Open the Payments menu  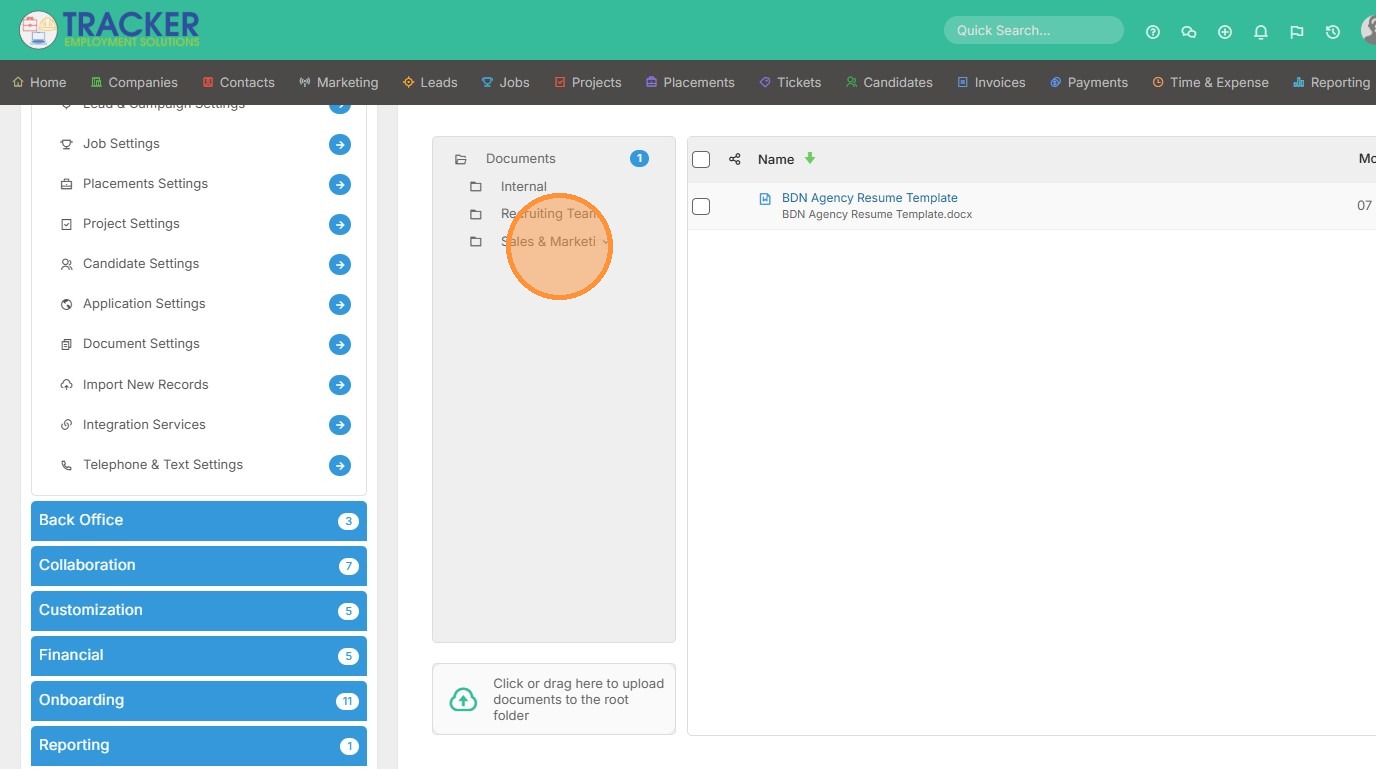pos(1088,83)
